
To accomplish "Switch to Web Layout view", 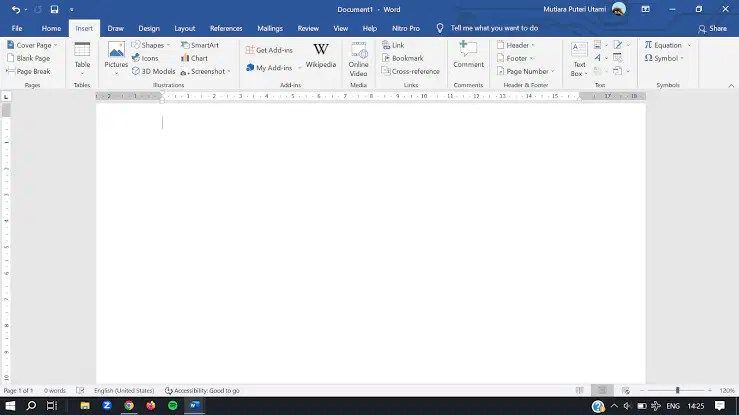I will 625,391.
